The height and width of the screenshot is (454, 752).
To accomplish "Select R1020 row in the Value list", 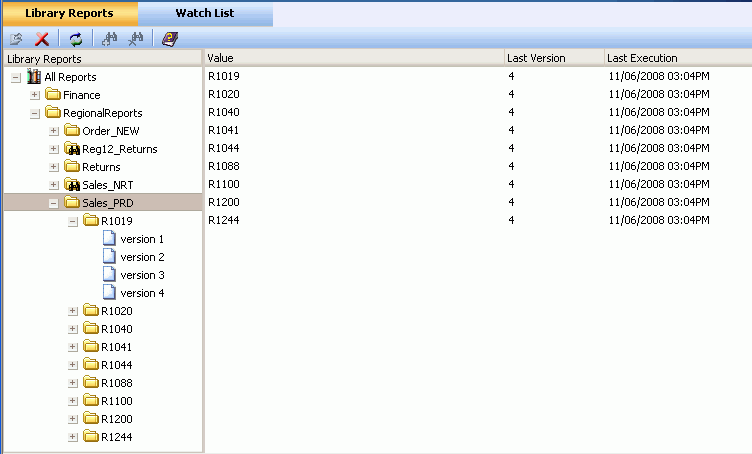I will 478,94.
